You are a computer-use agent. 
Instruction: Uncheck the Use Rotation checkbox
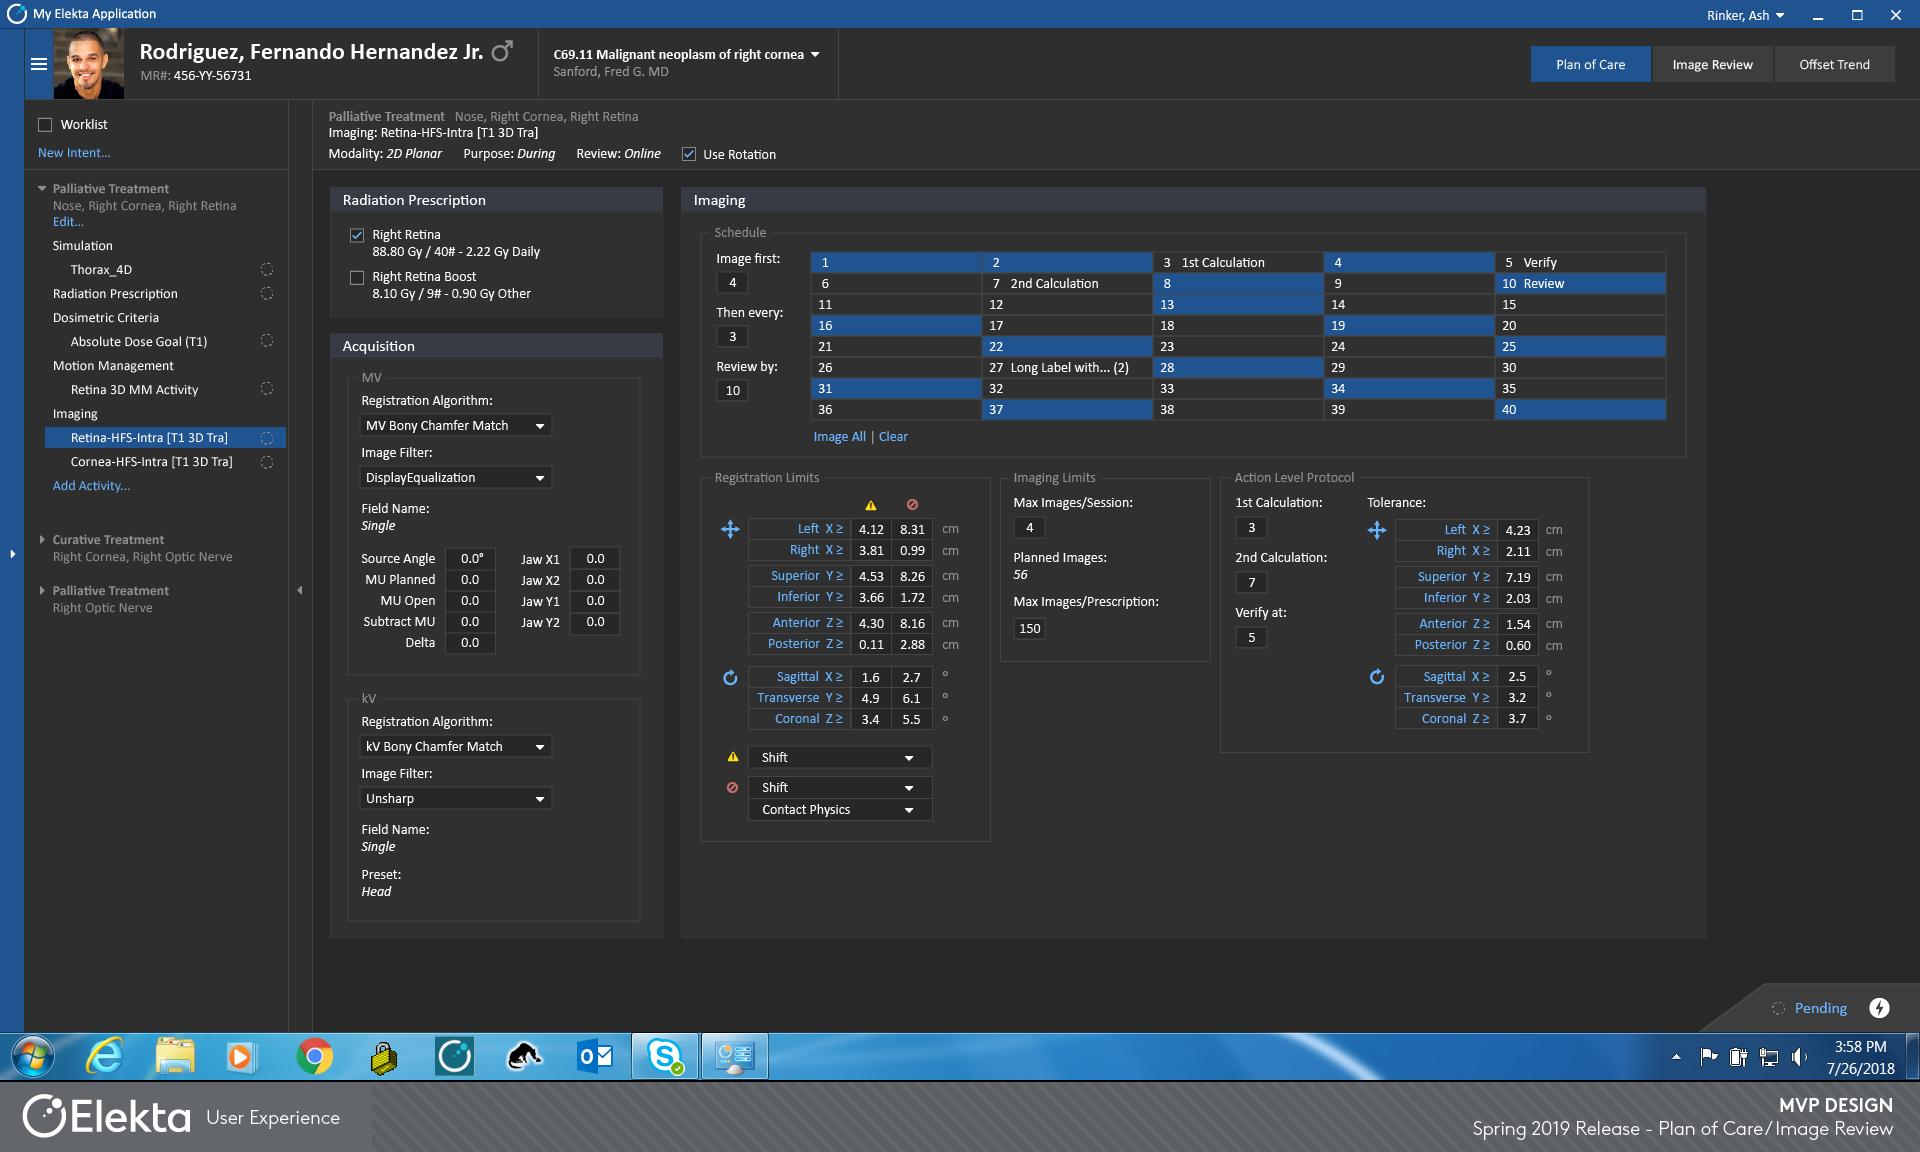(689, 154)
